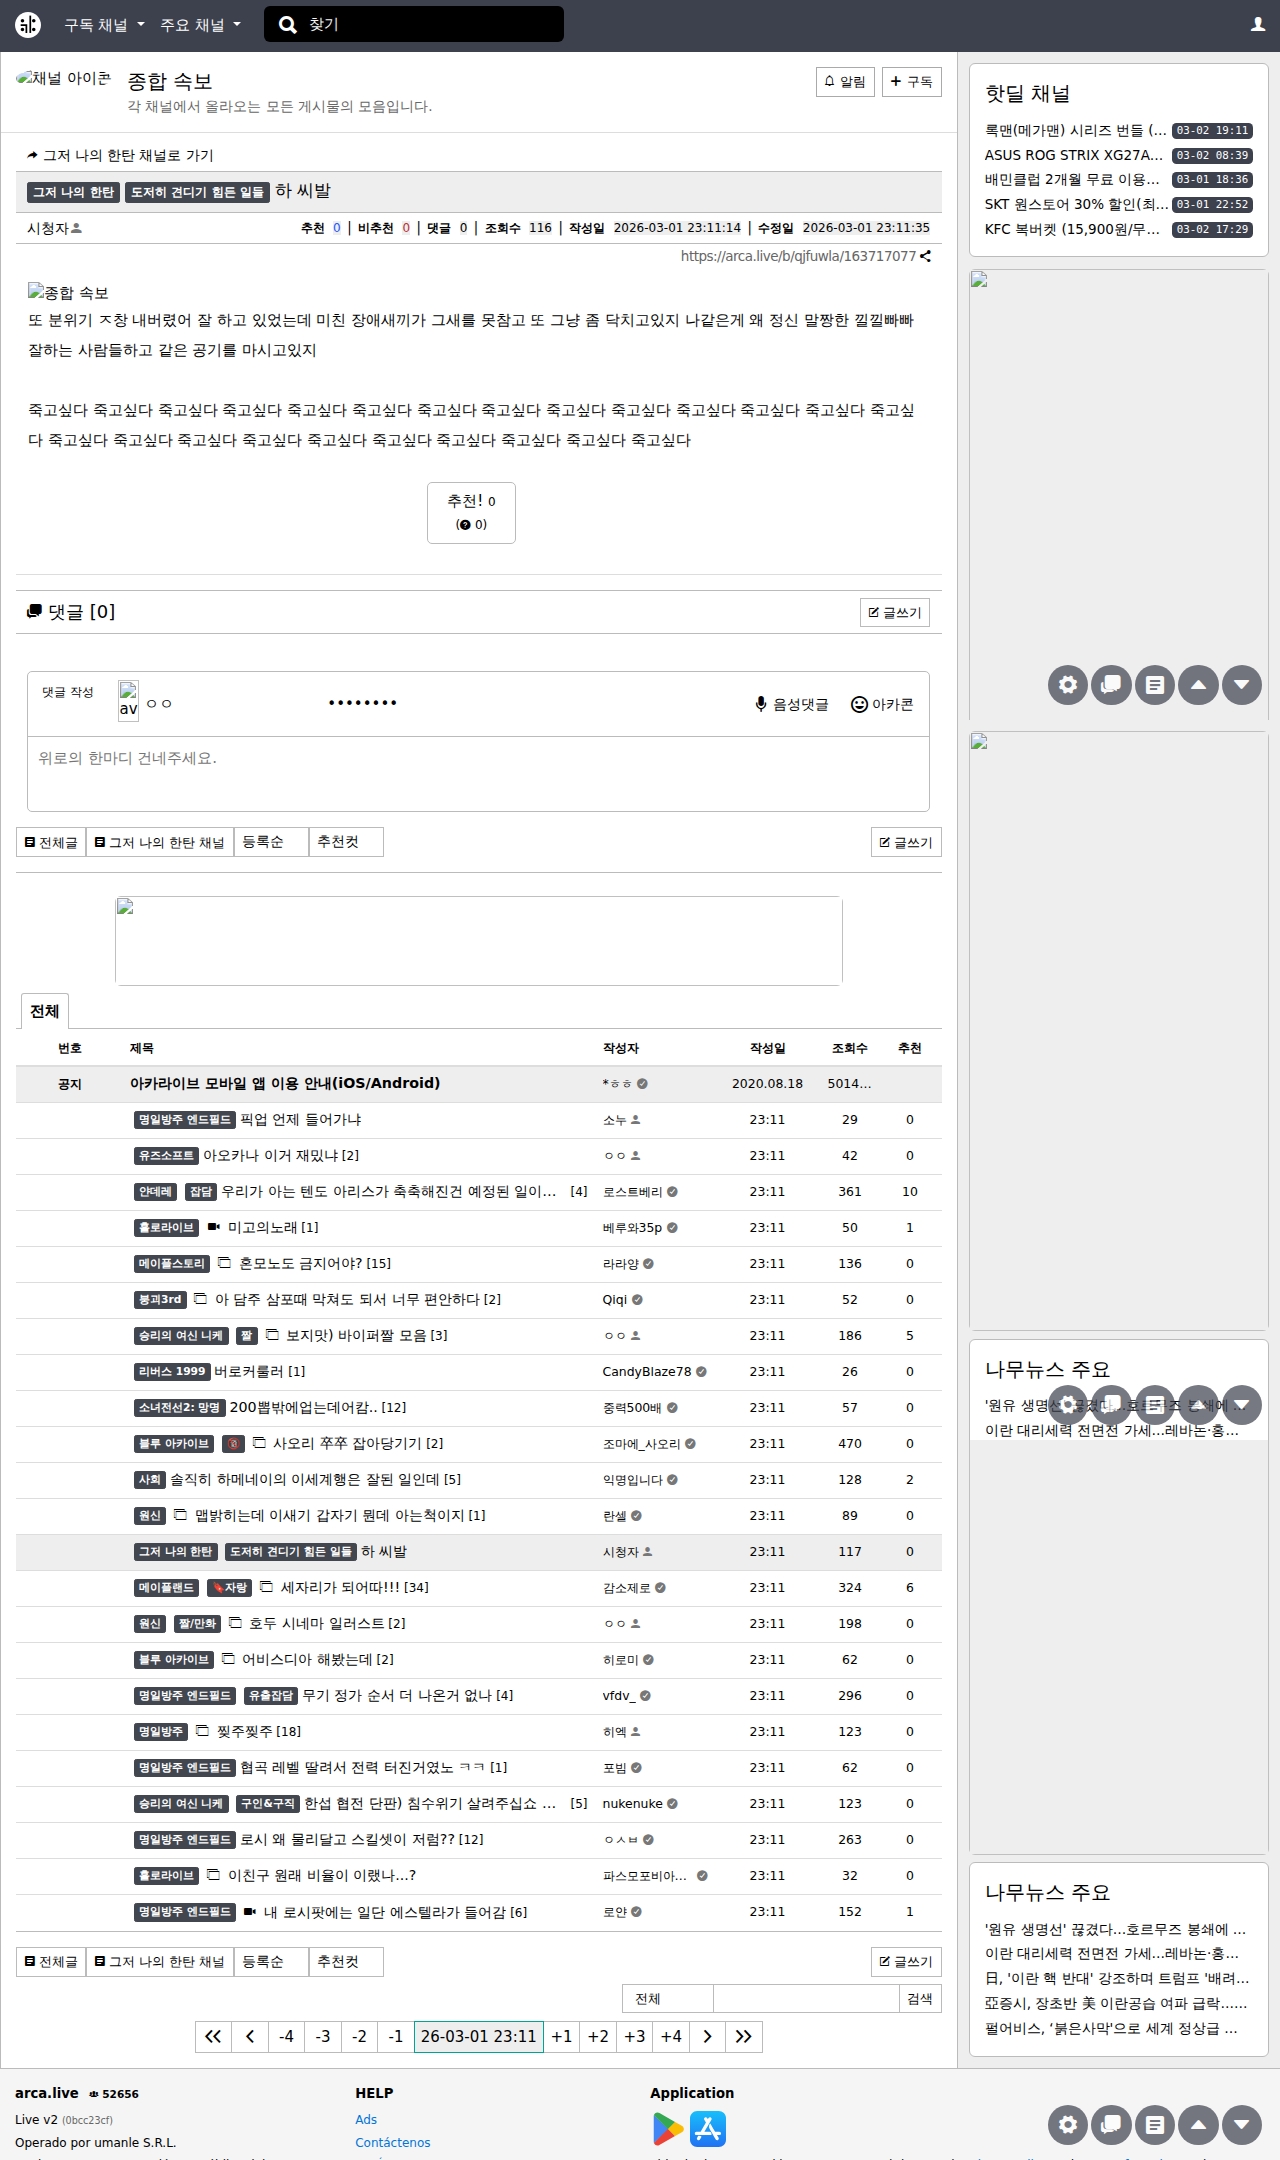Viewport: 1280px width, 2160px height.
Task: Click the current page 26-03-01 23:11 item
Action: click(x=479, y=2036)
